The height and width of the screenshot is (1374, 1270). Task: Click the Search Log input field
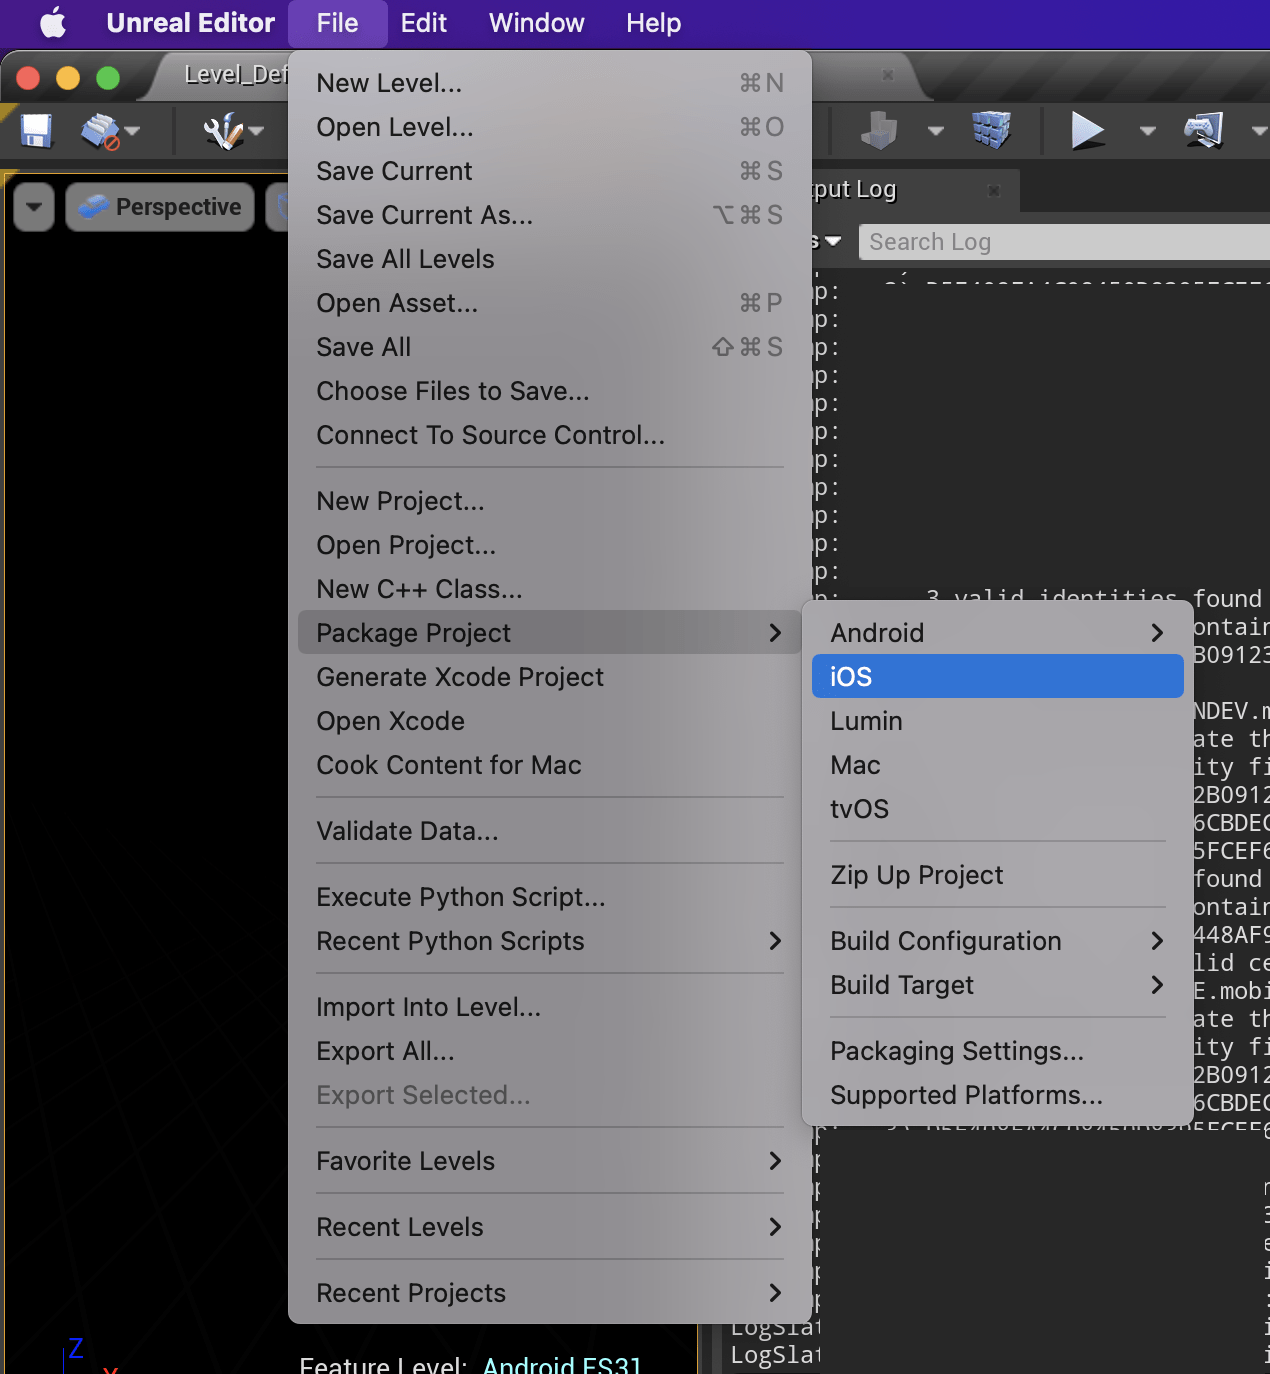(1066, 242)
